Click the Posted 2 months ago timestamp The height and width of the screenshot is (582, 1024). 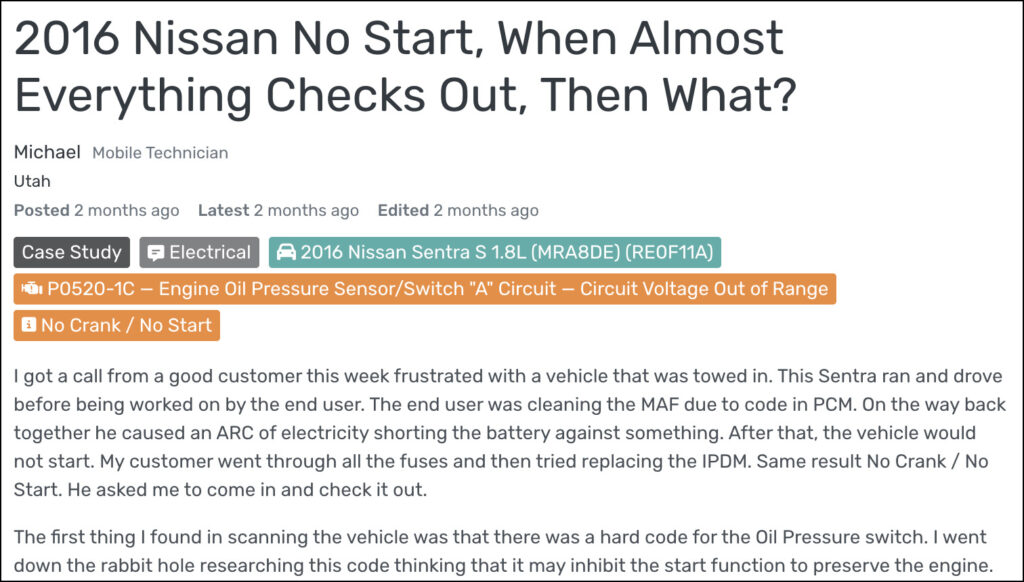click(x=97, y=210)
